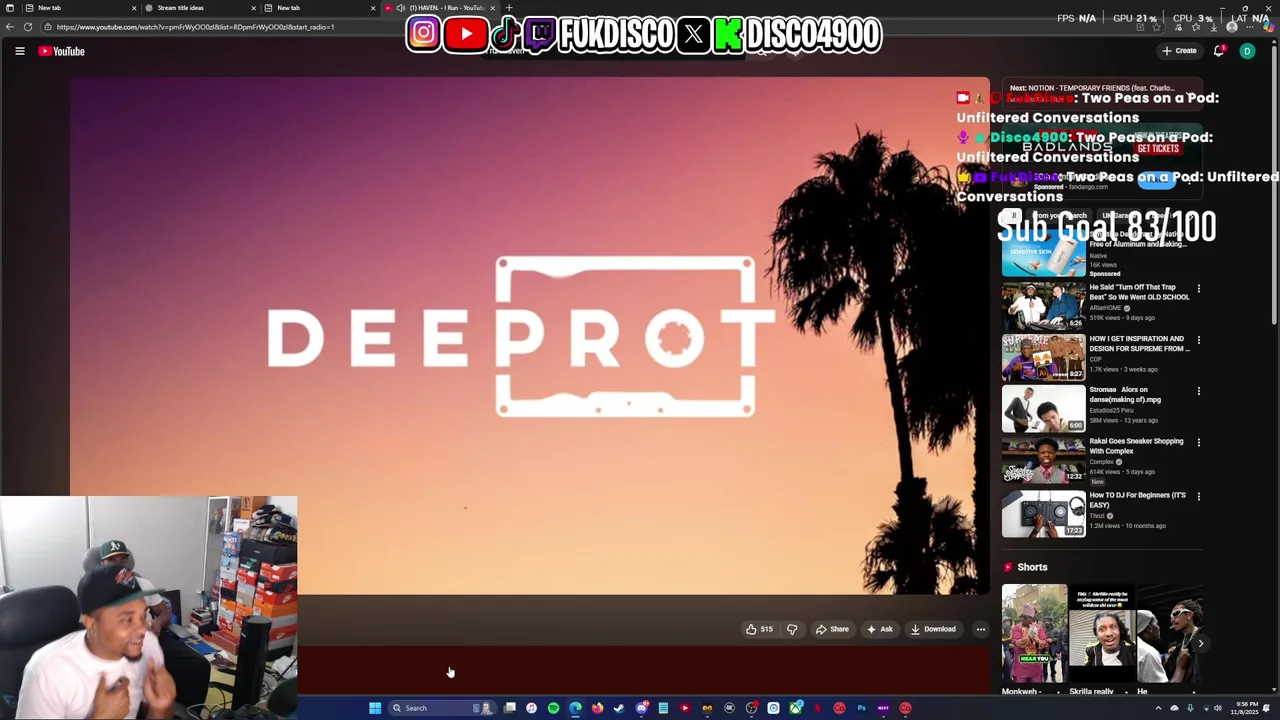
Task: Open the Create button in YouTube header
Action: coord(1179,51)
